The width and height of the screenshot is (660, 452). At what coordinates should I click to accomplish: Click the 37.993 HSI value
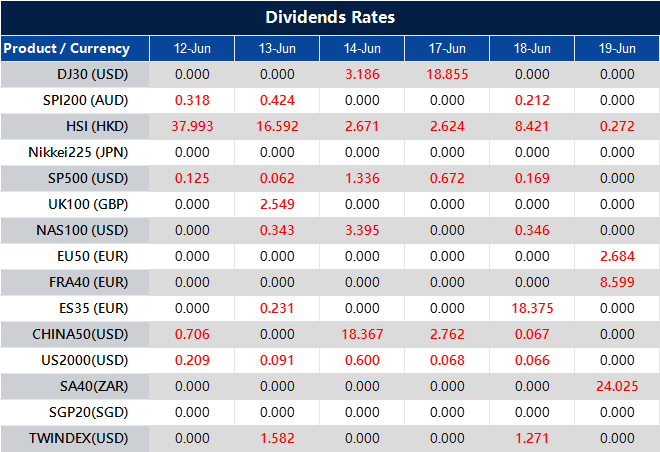[x=192, y=126]
